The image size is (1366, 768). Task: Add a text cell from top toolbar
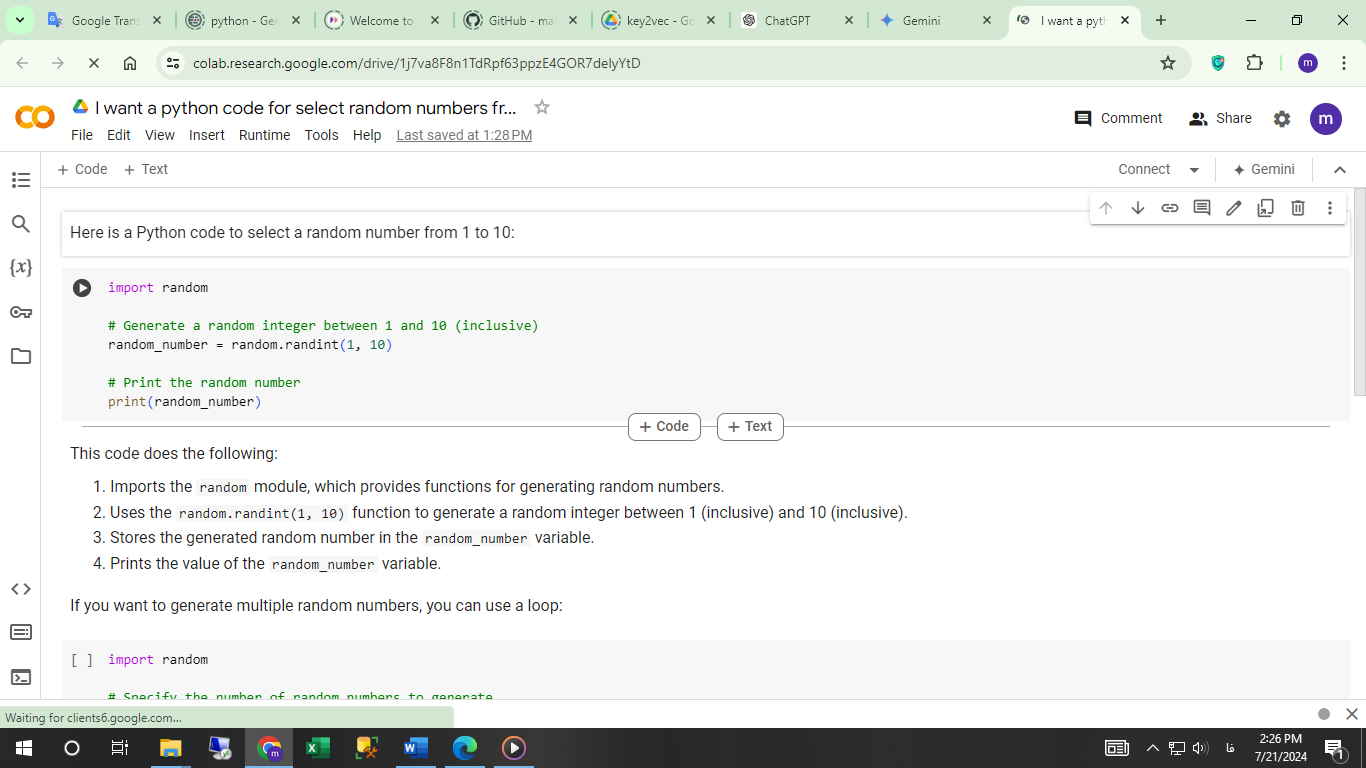[x=146, y=170]
